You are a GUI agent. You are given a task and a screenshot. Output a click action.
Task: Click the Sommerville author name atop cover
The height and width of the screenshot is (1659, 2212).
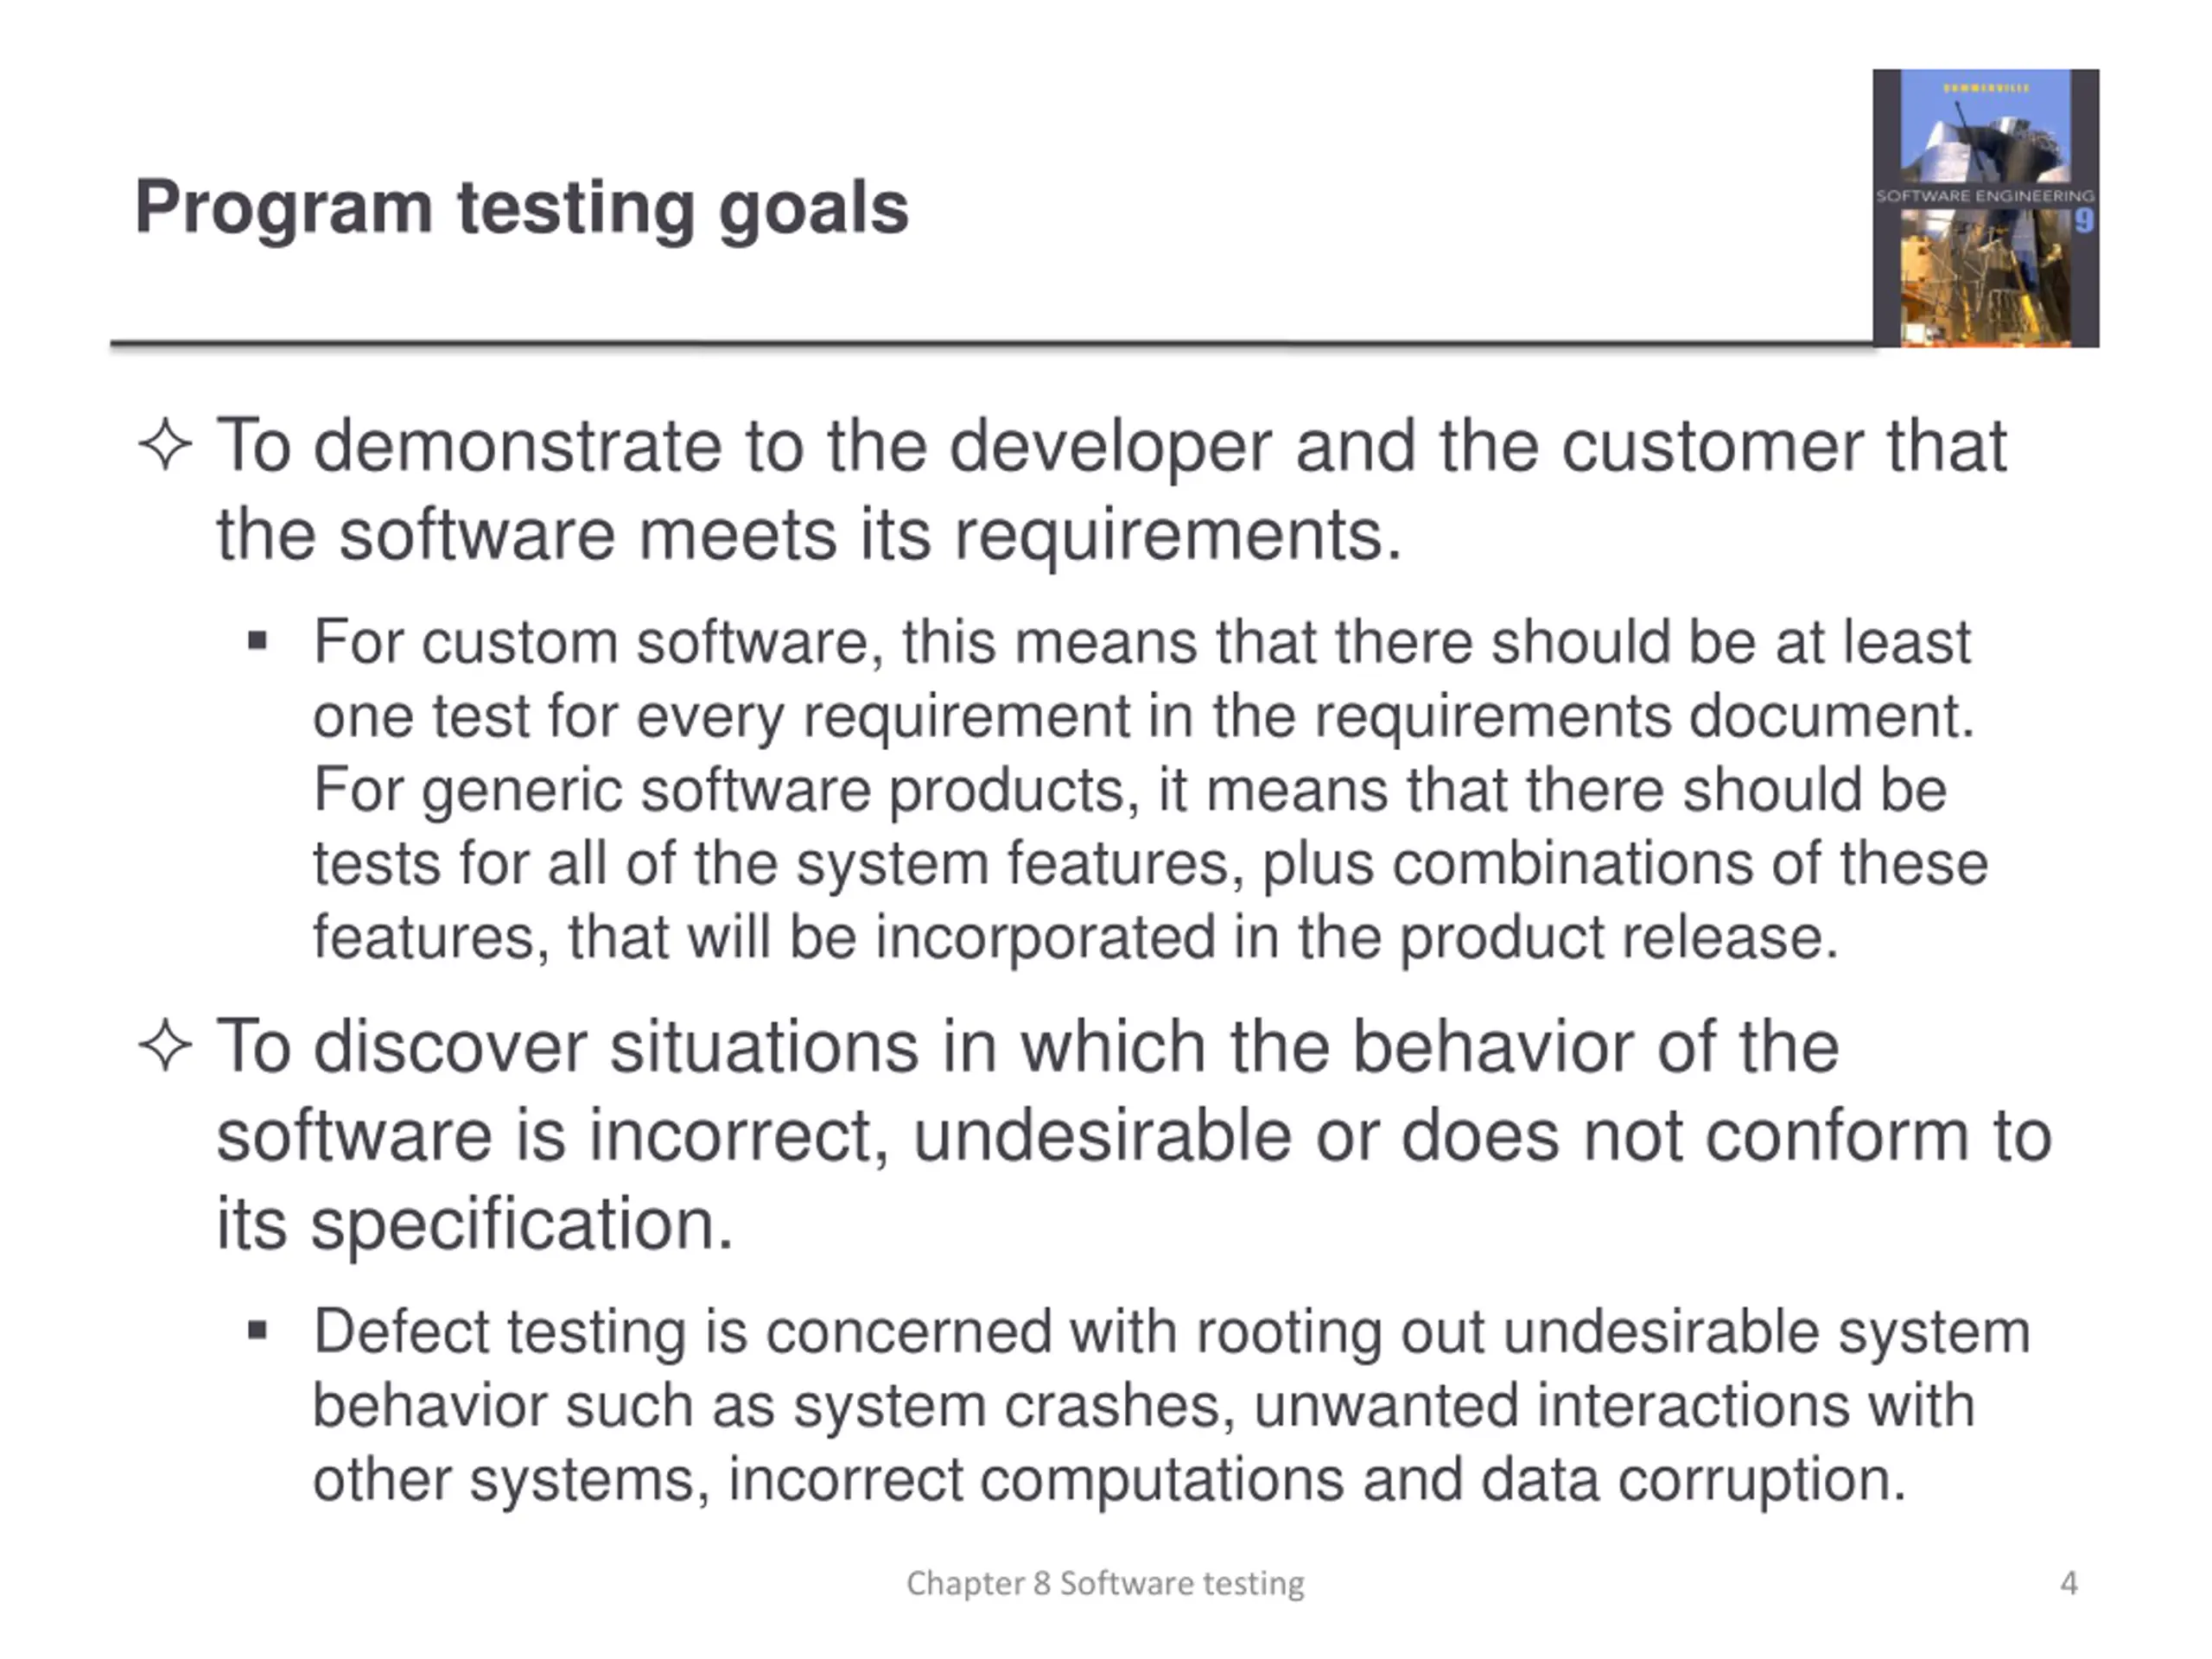coord(1986,88)
